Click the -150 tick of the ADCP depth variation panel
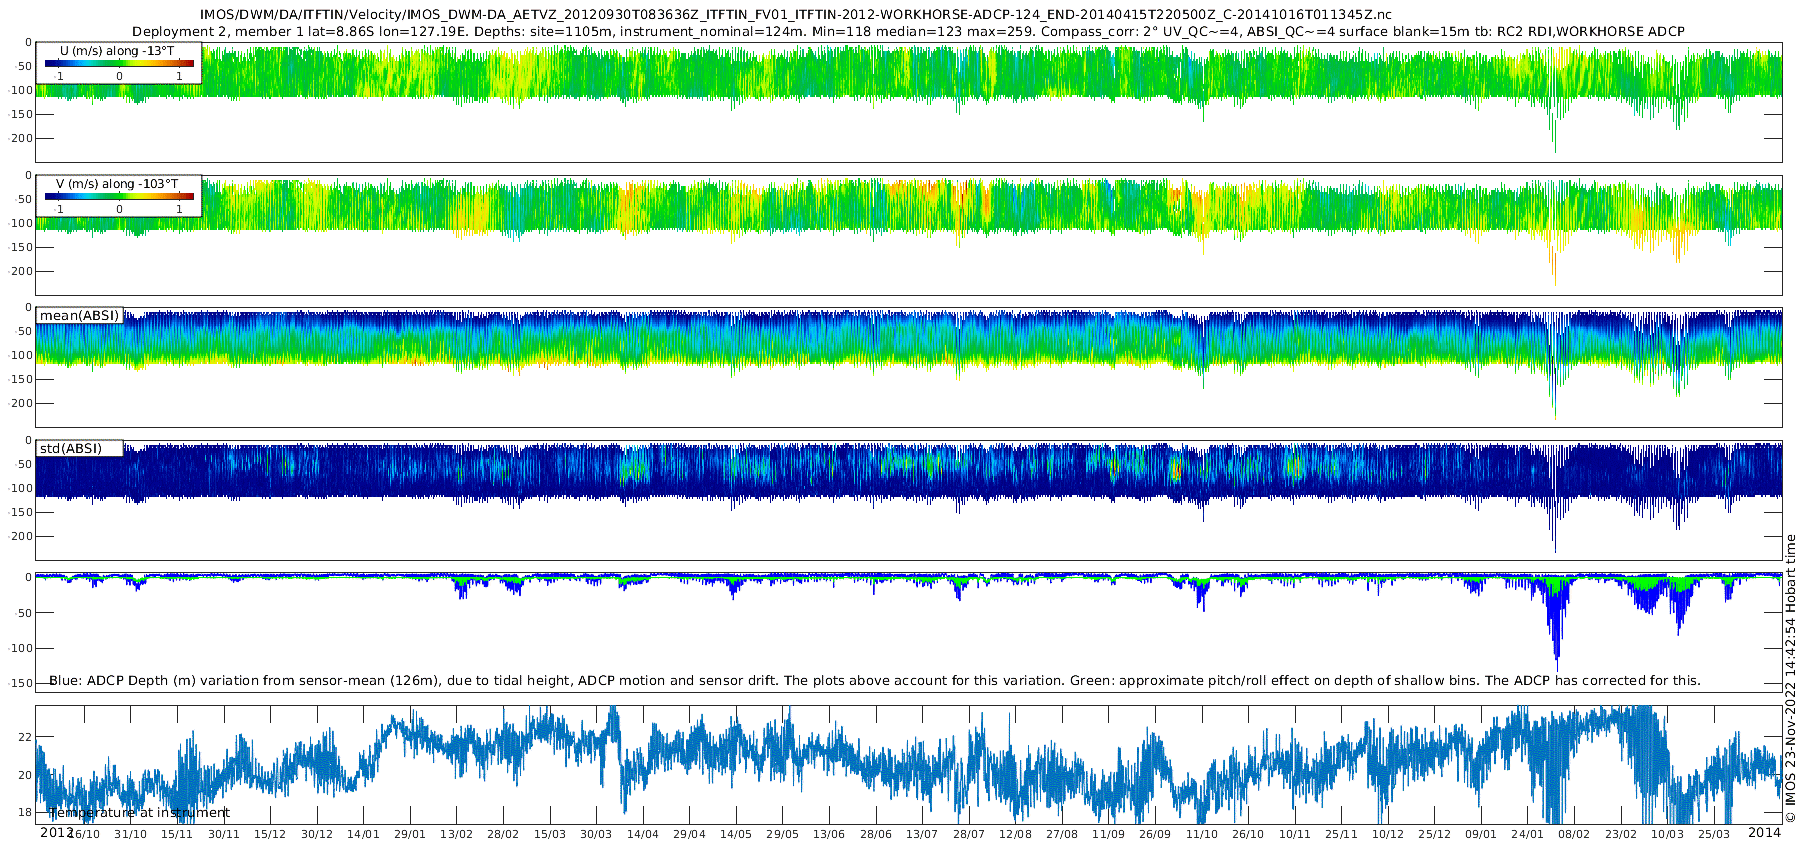The width and height of the screenshot is (1800, 850). 20,684
